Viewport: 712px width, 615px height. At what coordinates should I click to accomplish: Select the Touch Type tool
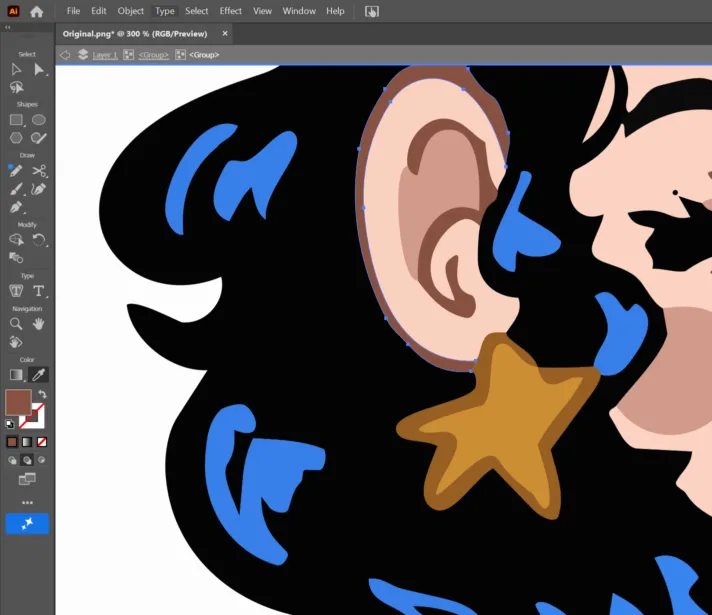click(16, 291)
